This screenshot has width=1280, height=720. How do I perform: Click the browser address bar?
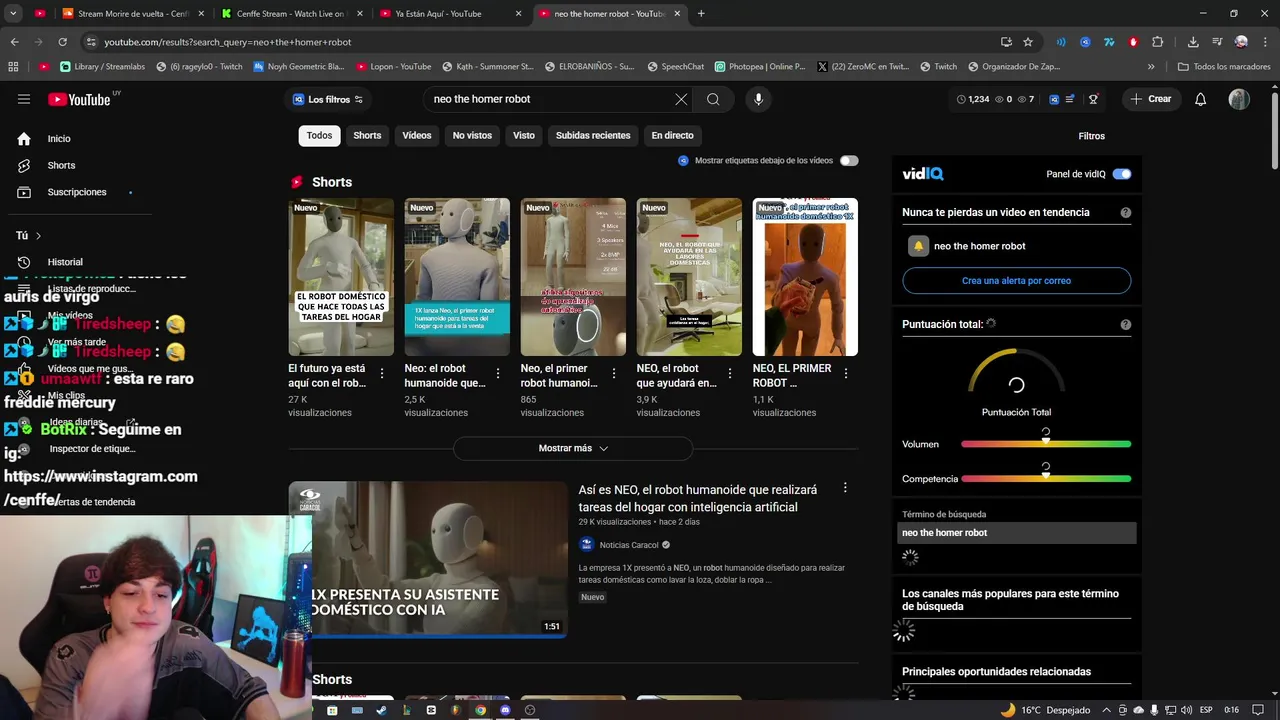coord(540,42)
